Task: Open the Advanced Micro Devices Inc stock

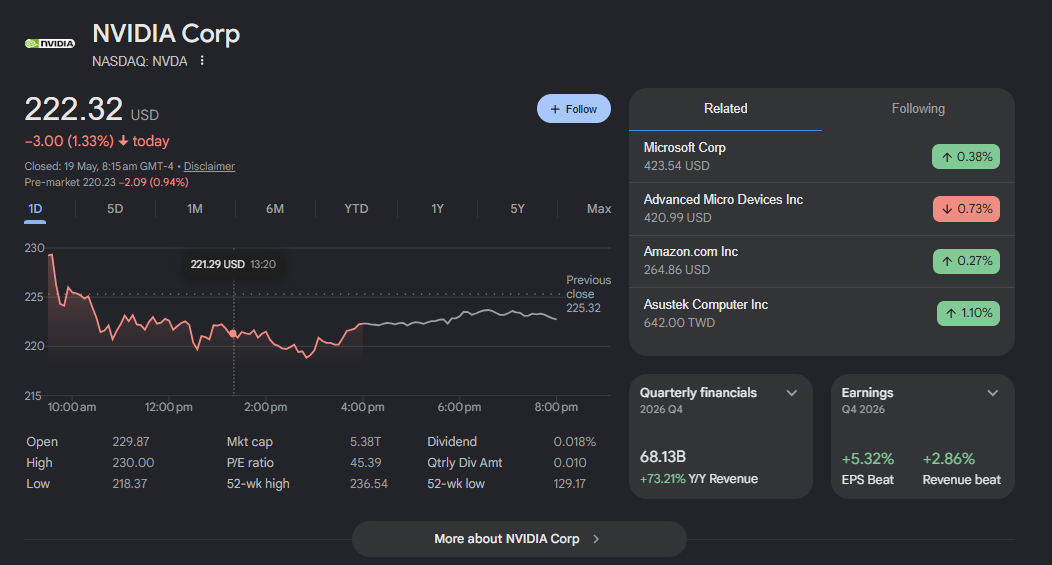Action: point(822,209)
